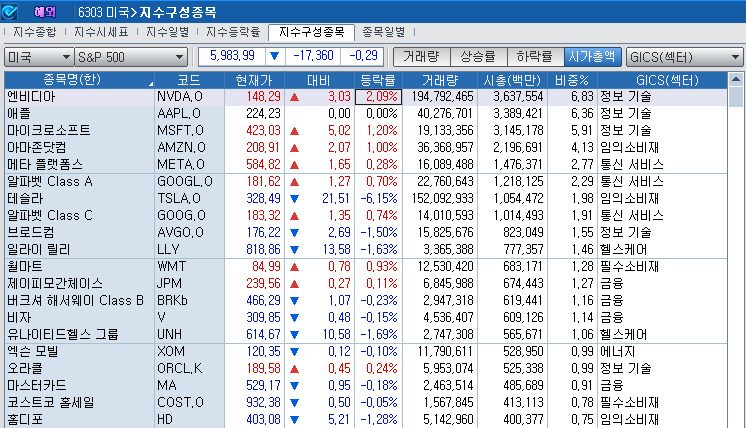Click the 3,637,554 market cap cell

[x=512, y=97]
